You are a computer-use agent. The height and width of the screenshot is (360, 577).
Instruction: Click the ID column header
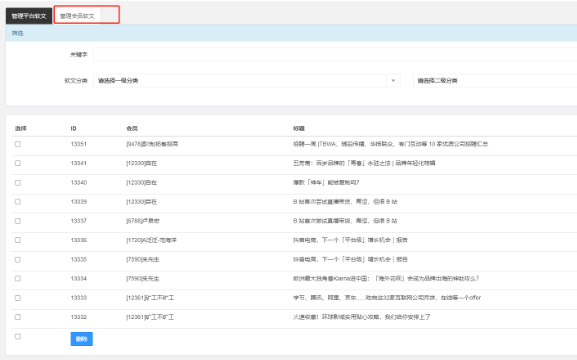click(74, 128)
